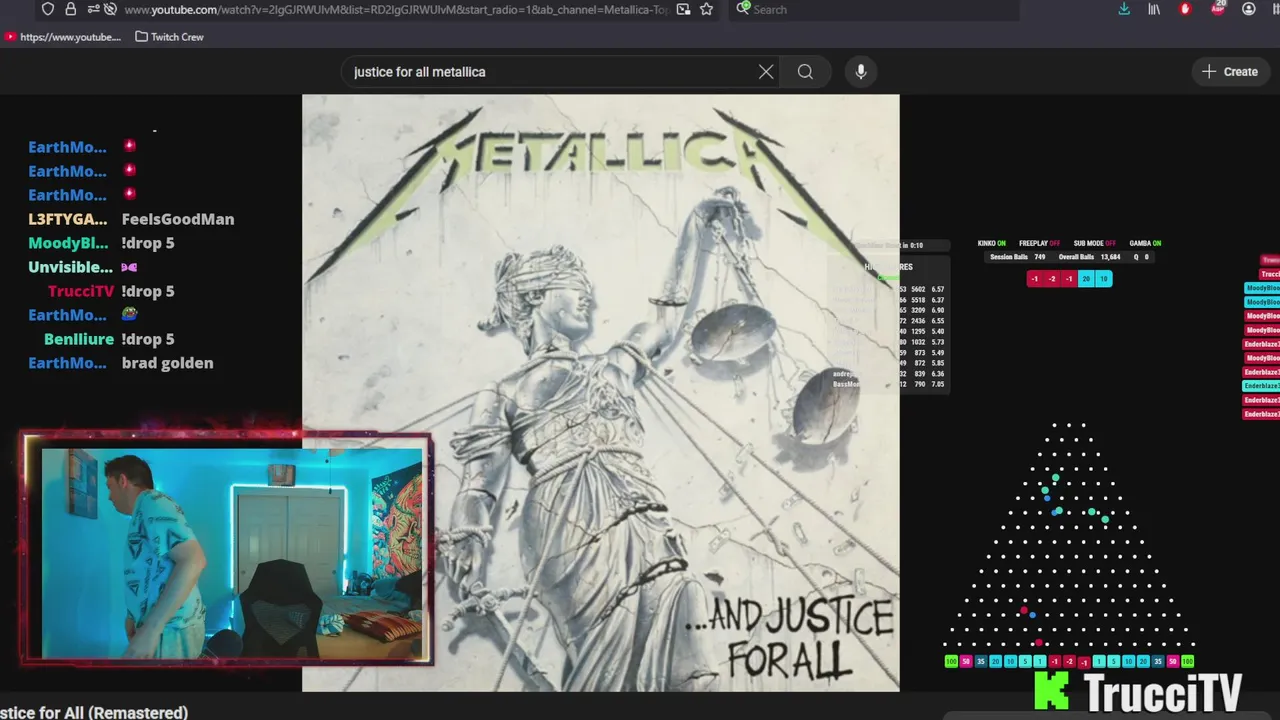This screenshot has height=720, width=1280.
Task: Click the YouTube magnifier search button
Action: [805, 72]
